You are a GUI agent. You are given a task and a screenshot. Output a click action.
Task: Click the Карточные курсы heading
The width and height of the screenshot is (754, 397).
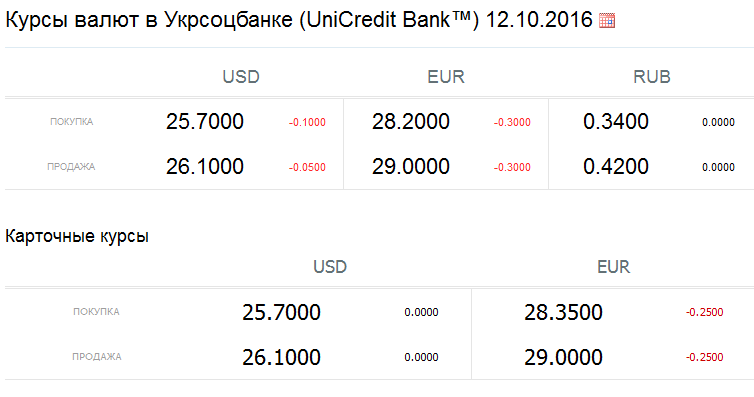pos(77,236)
